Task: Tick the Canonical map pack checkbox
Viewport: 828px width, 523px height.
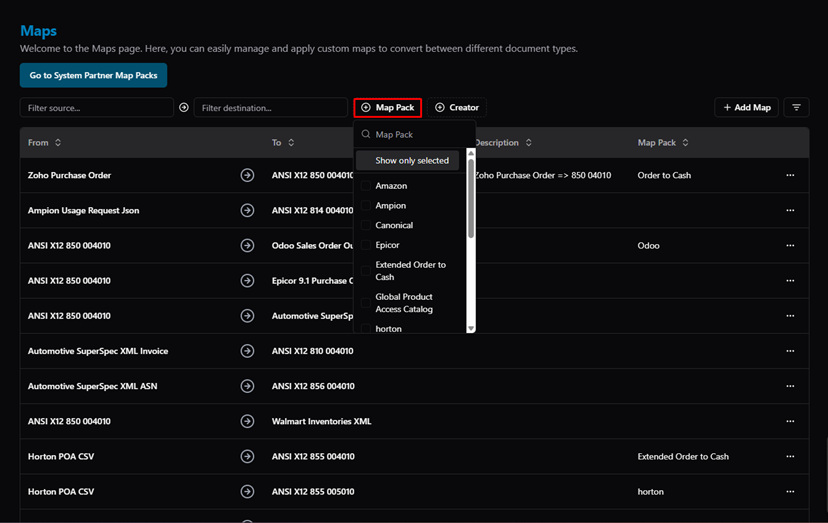Action: pos(365,225)
